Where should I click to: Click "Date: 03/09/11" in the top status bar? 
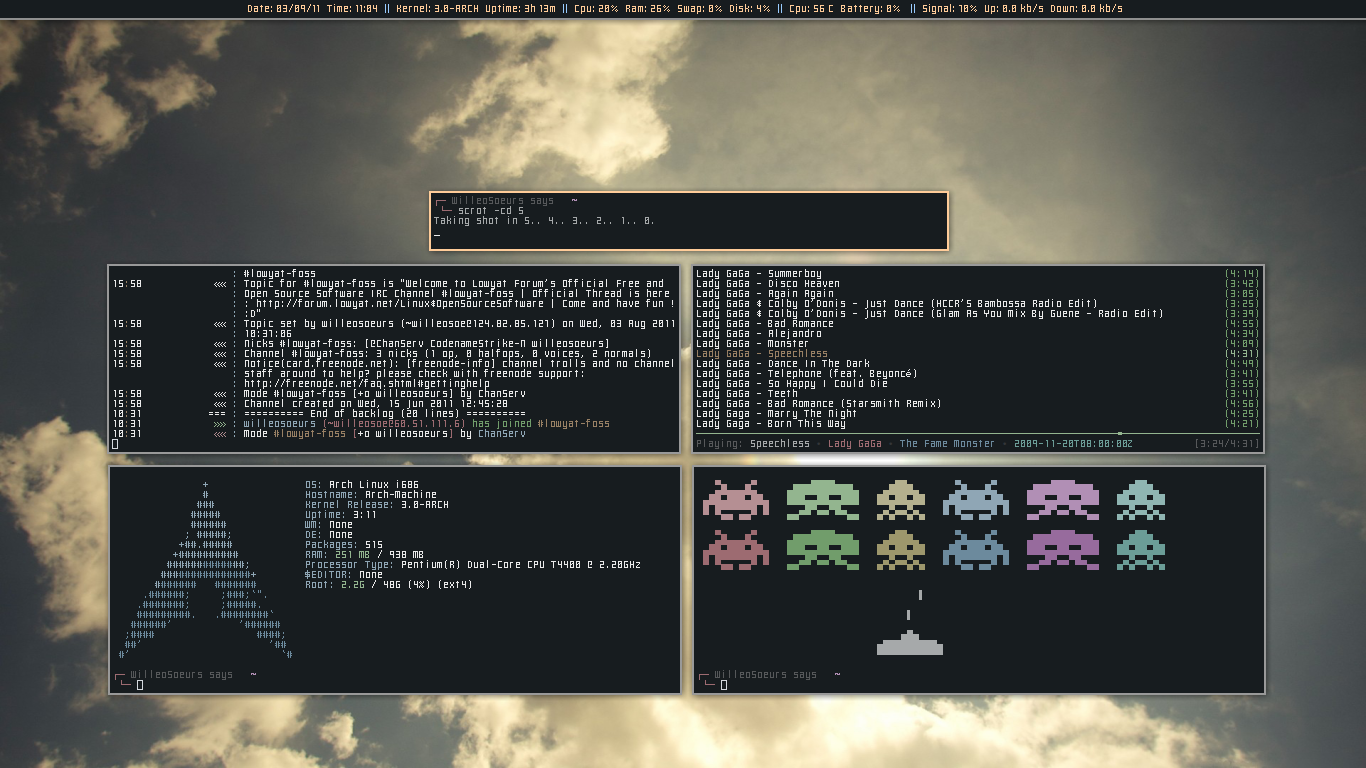[x=283, y=9]
